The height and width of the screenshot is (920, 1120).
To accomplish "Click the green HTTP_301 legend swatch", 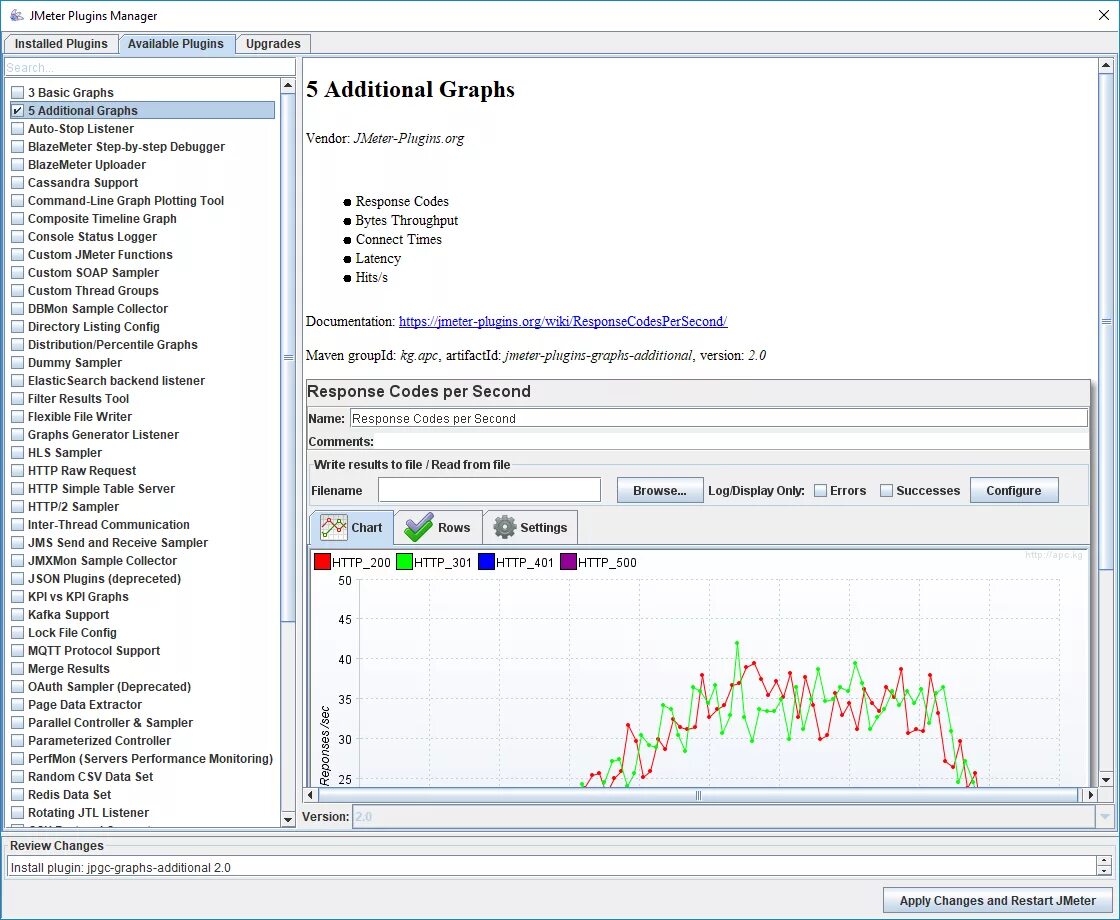I will click(404, 561).
